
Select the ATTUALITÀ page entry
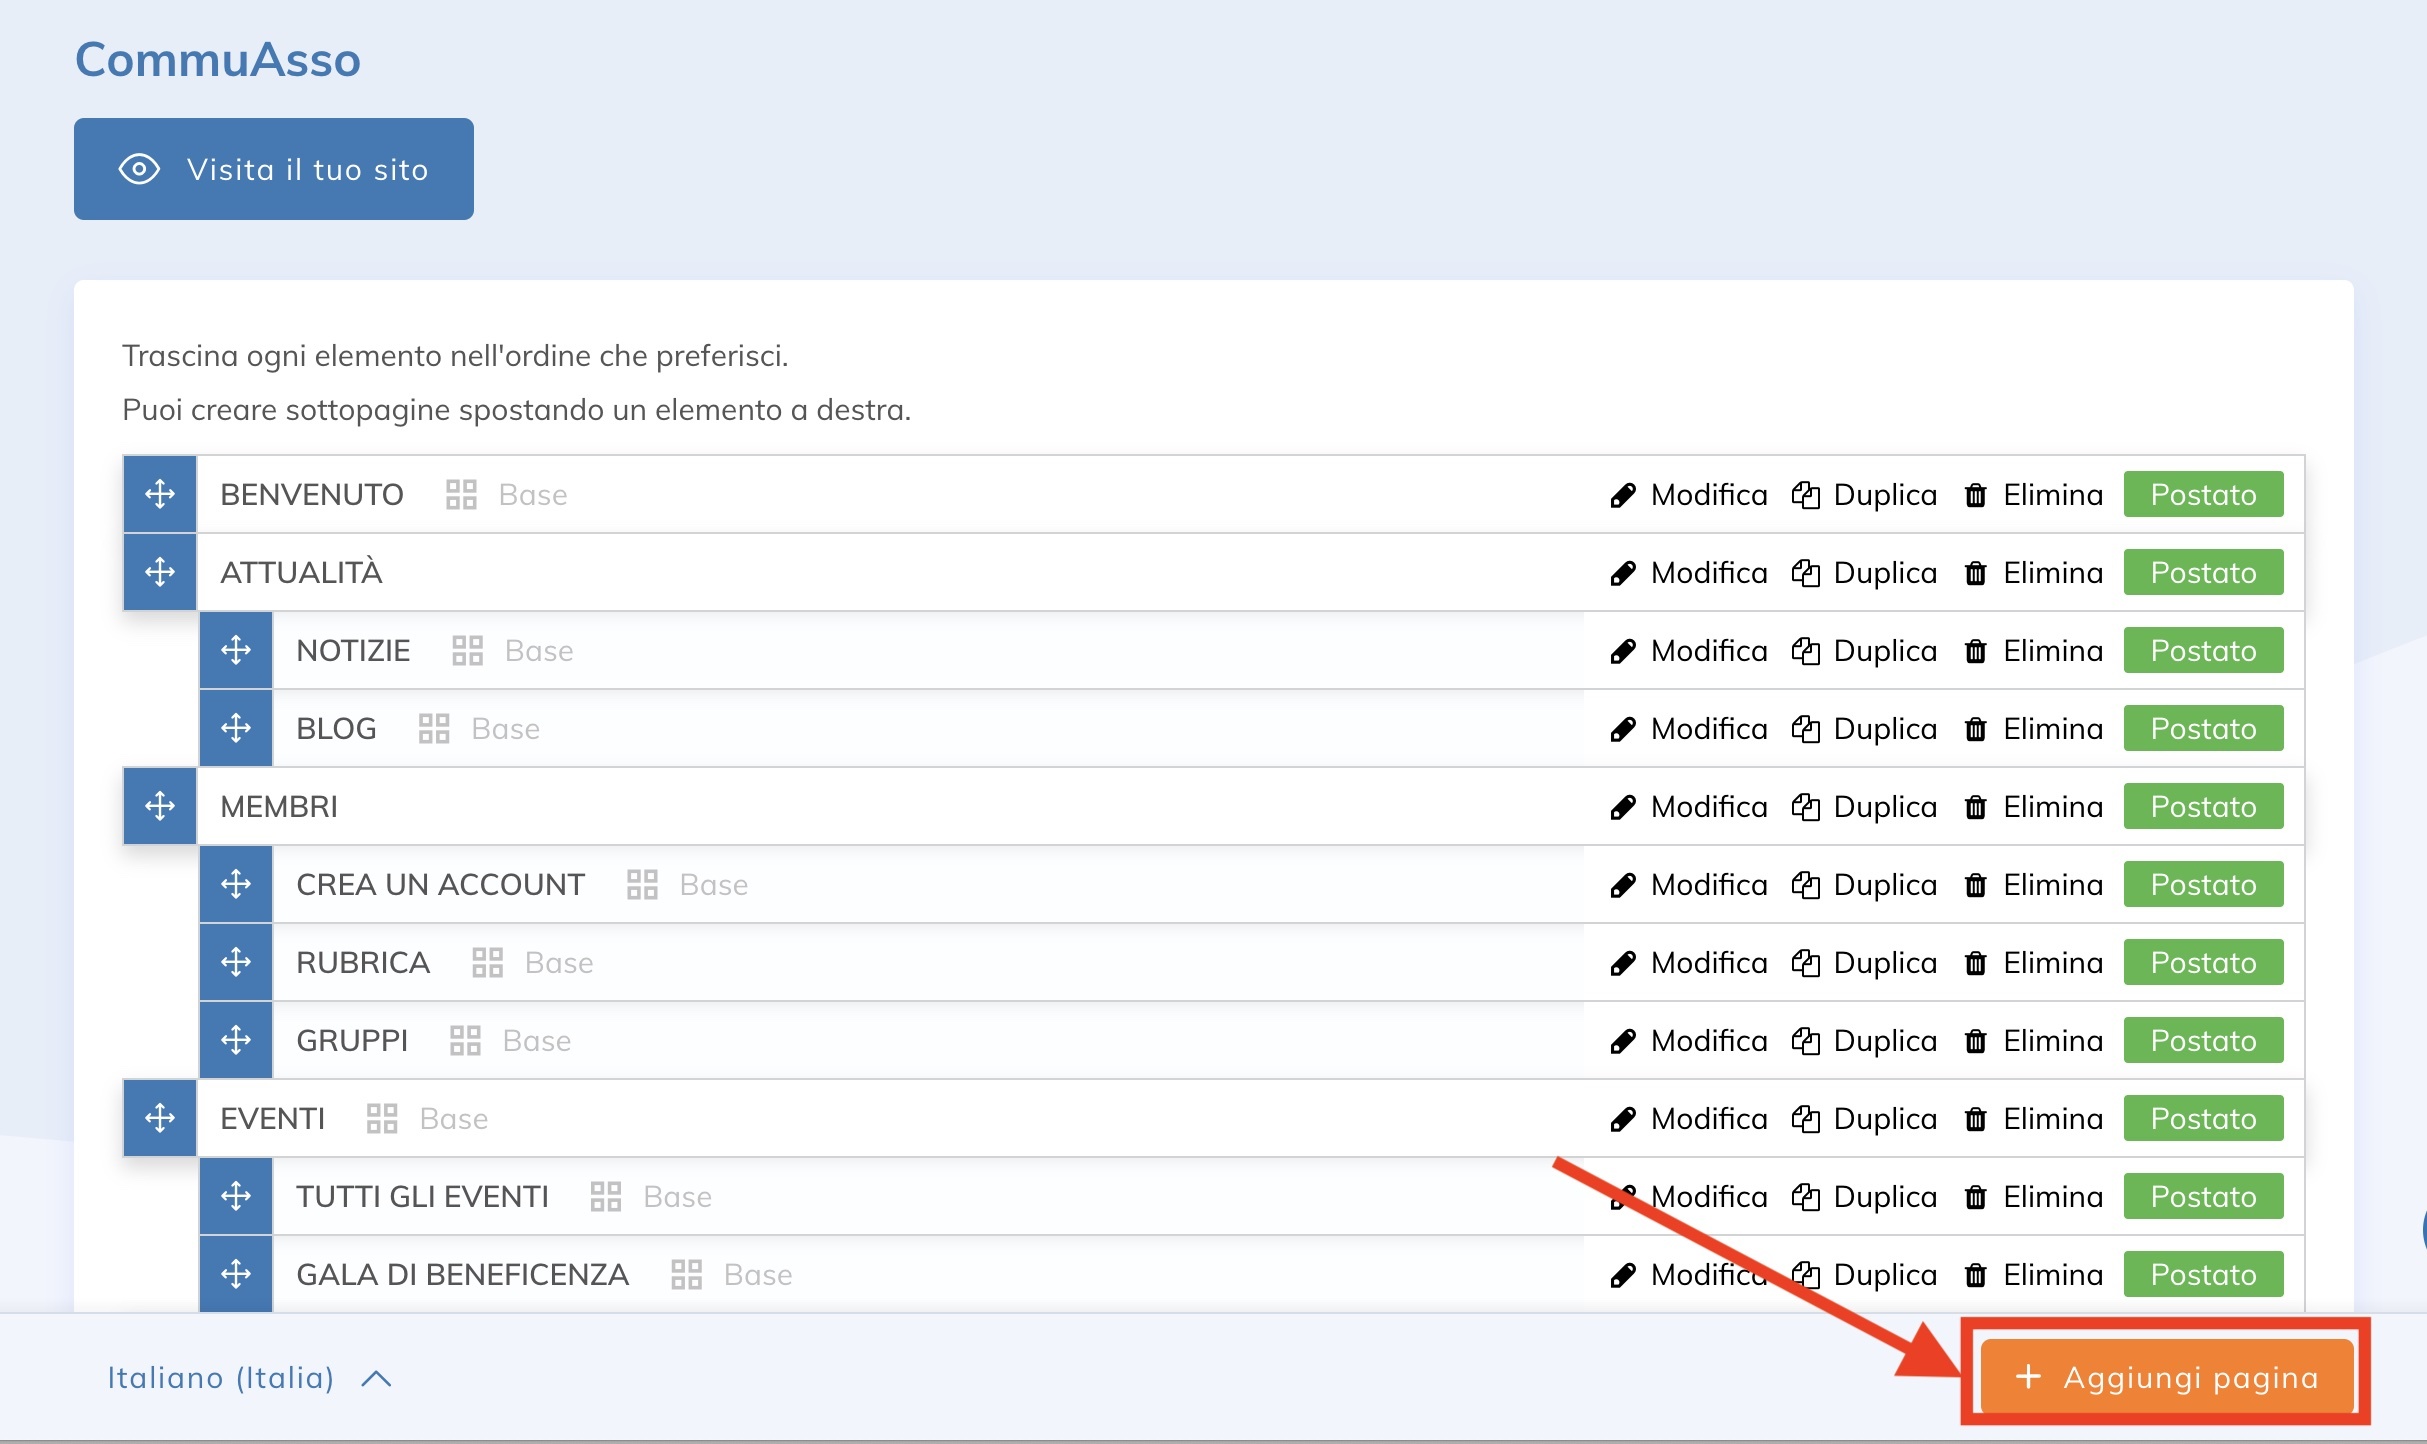(301, 573)
